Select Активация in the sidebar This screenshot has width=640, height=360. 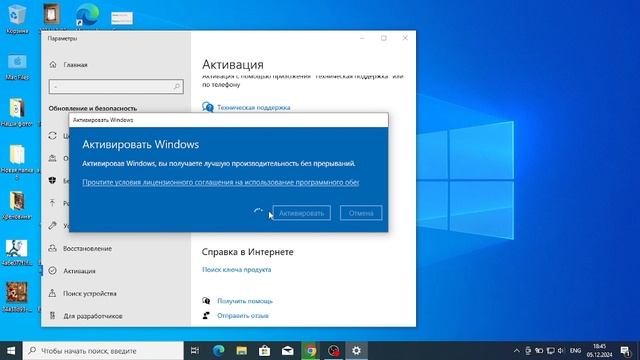[x=79, y=271]
